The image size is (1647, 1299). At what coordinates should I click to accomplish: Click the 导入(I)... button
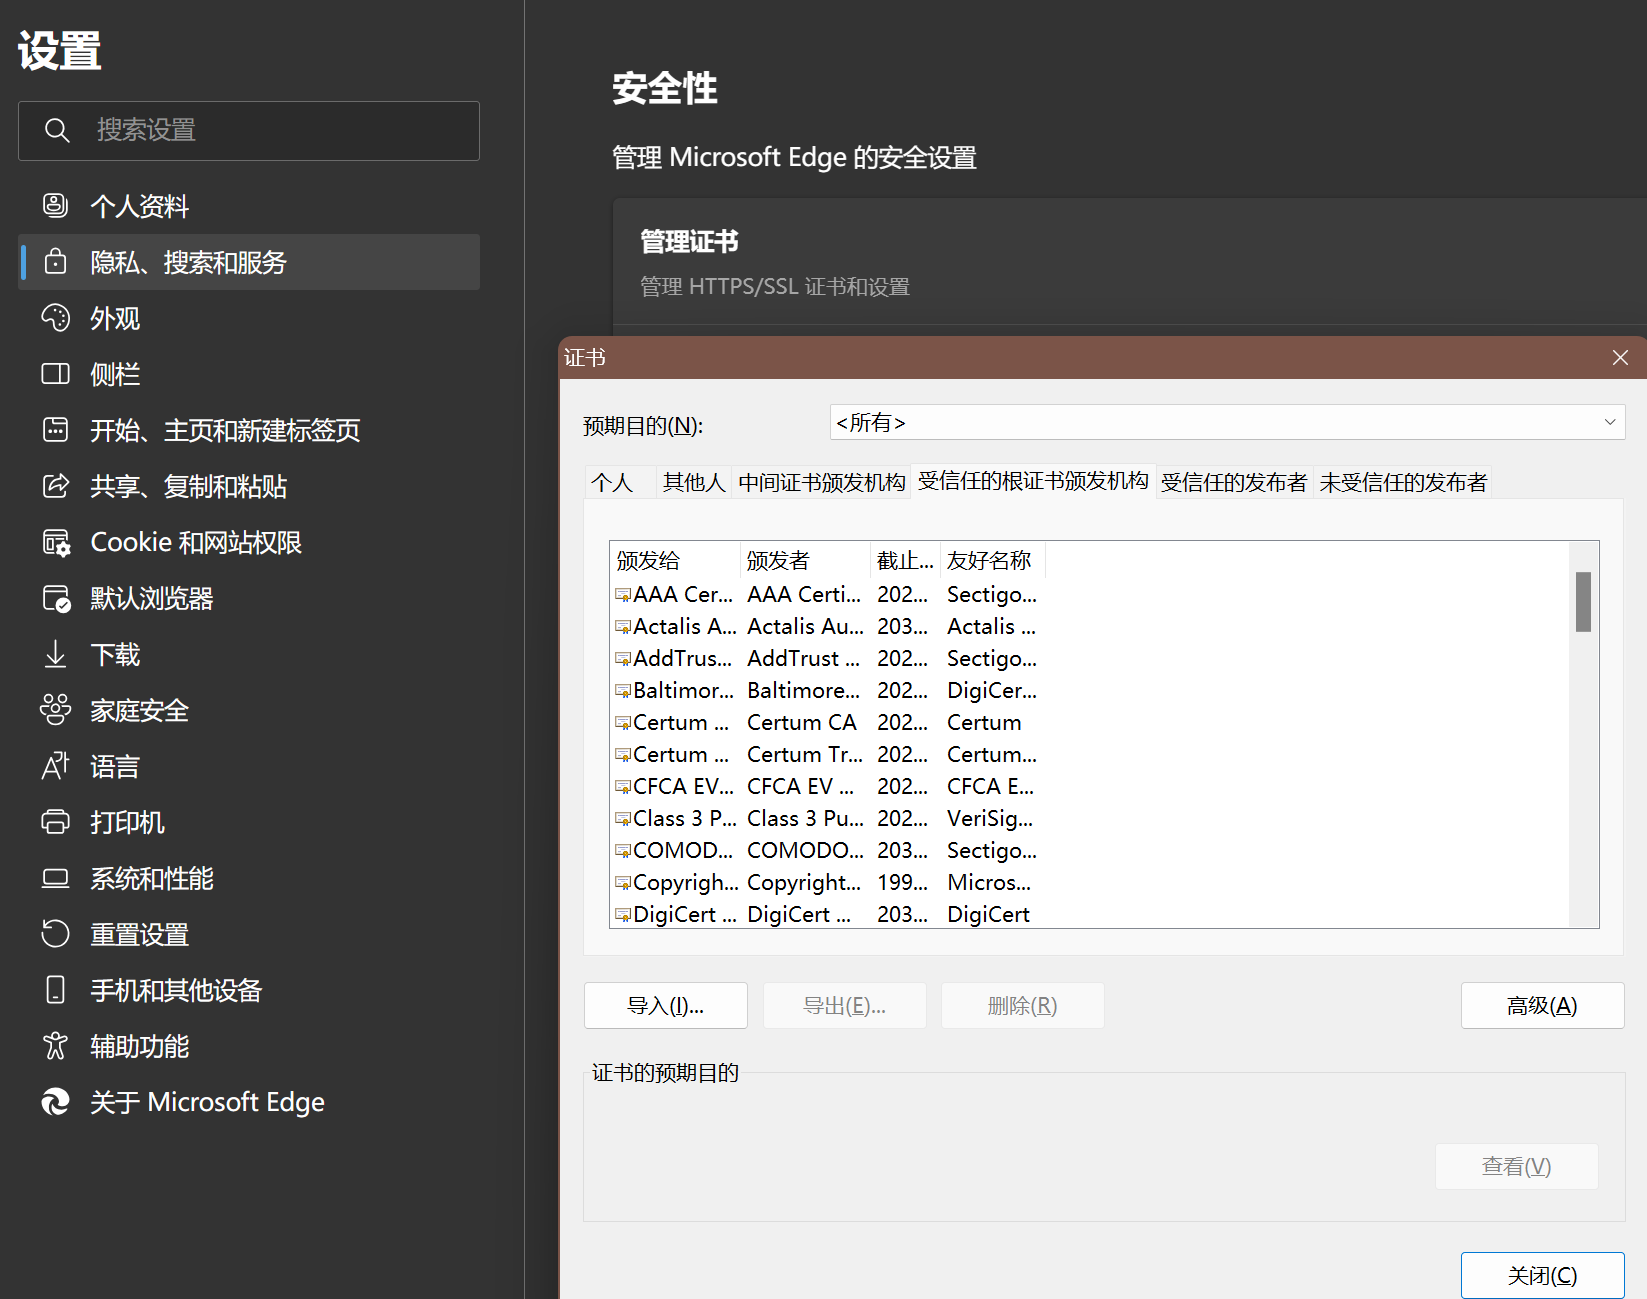pos(666,1005)
